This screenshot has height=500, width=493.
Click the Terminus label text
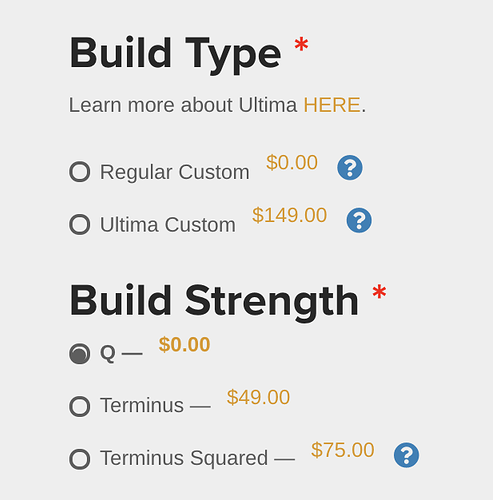142,405
